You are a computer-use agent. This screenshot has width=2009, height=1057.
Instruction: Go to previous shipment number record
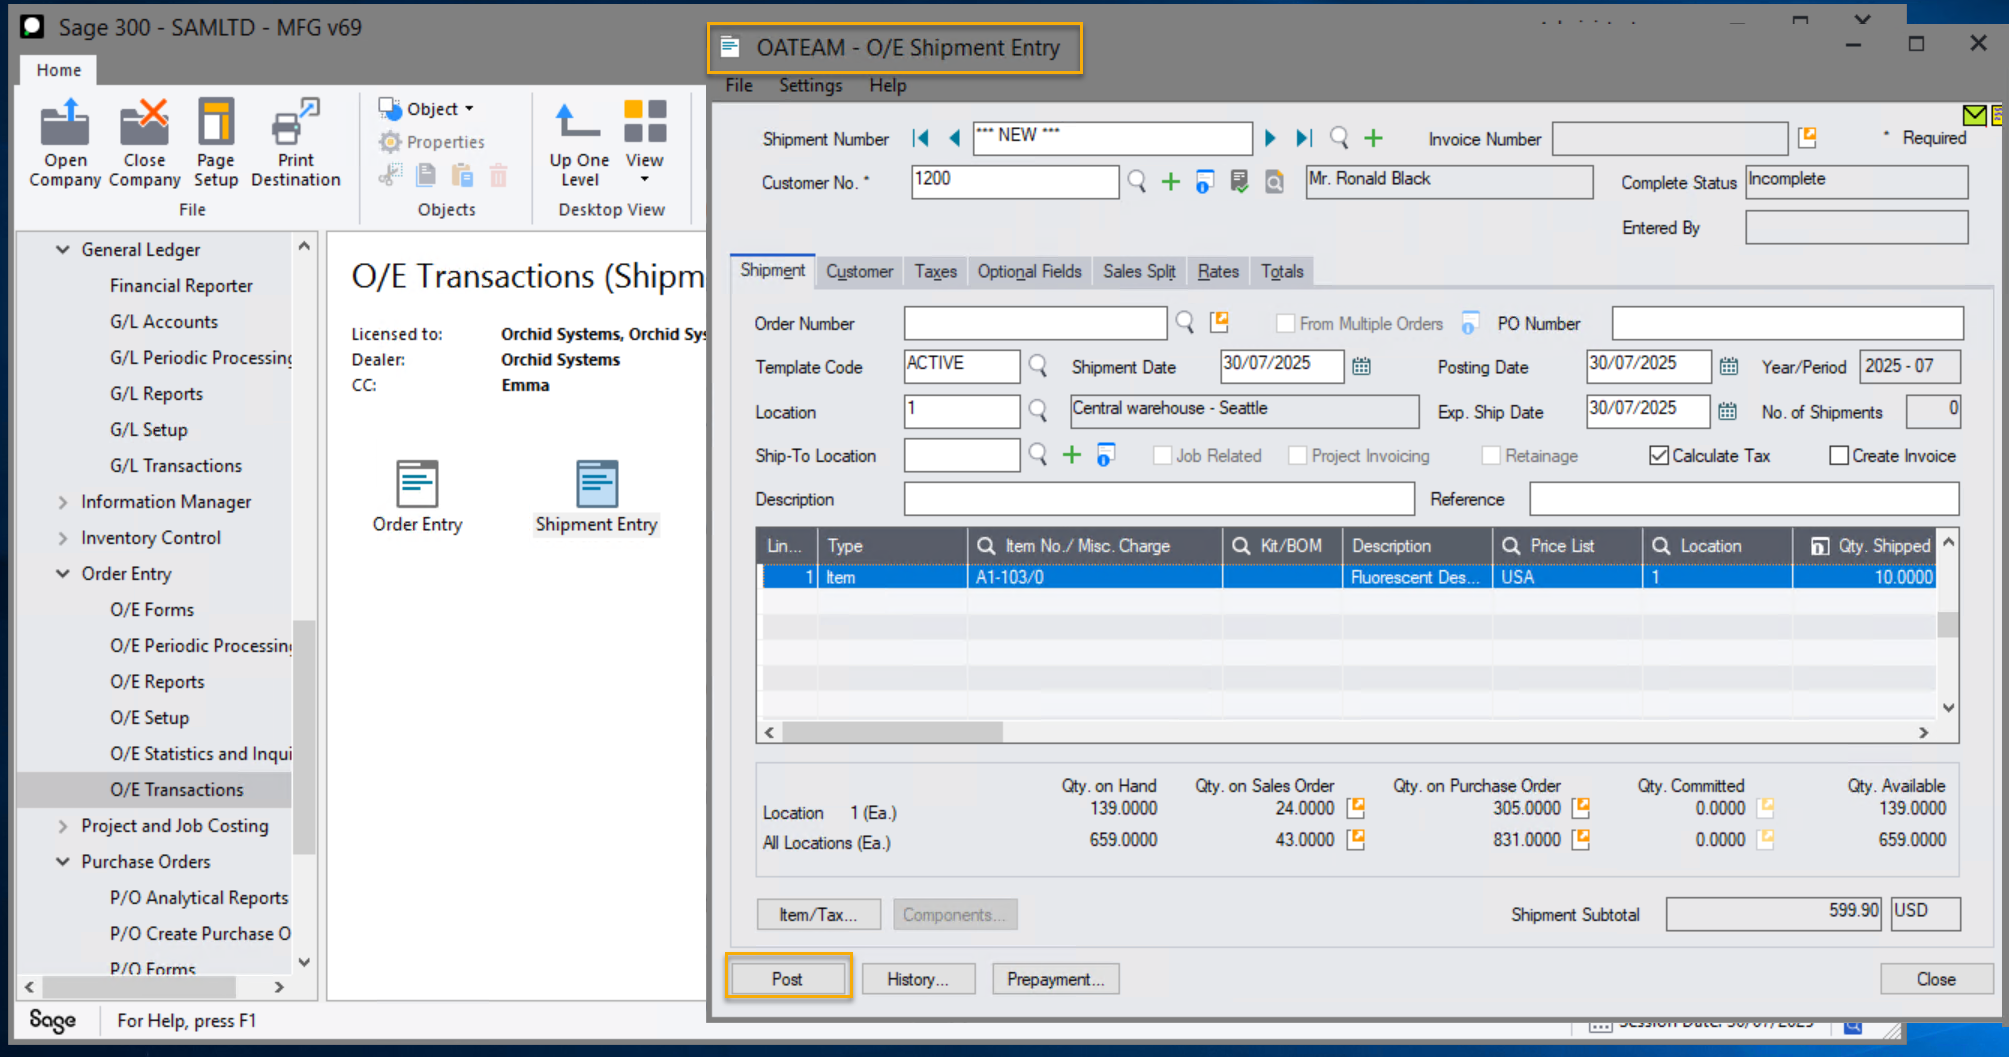(x=954, y=138)
